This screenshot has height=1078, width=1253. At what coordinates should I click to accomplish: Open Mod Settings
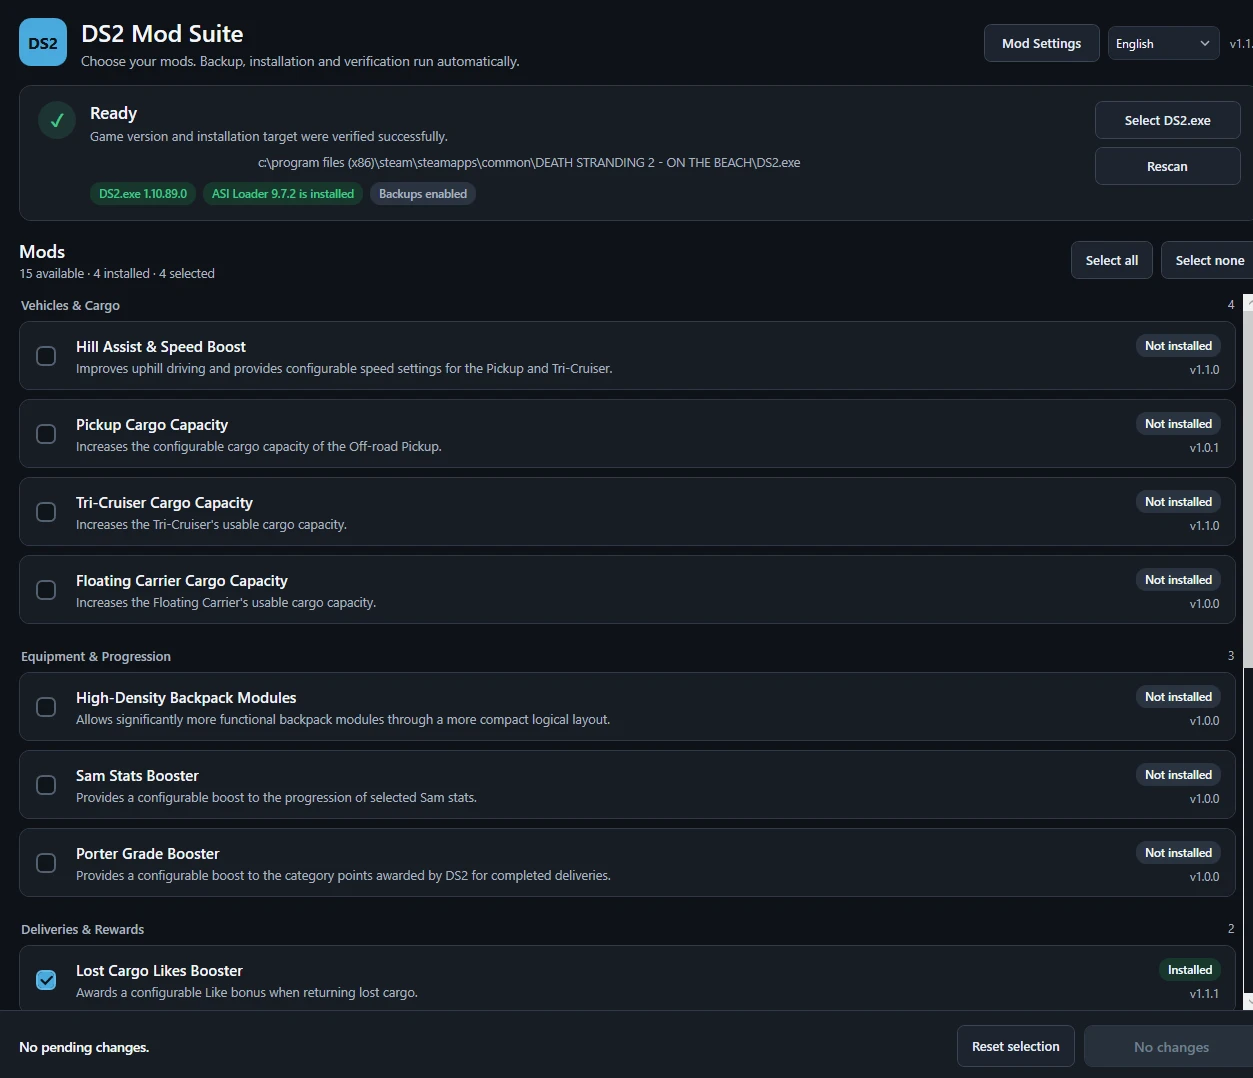pyautogui.click(x=1041, y=43)
